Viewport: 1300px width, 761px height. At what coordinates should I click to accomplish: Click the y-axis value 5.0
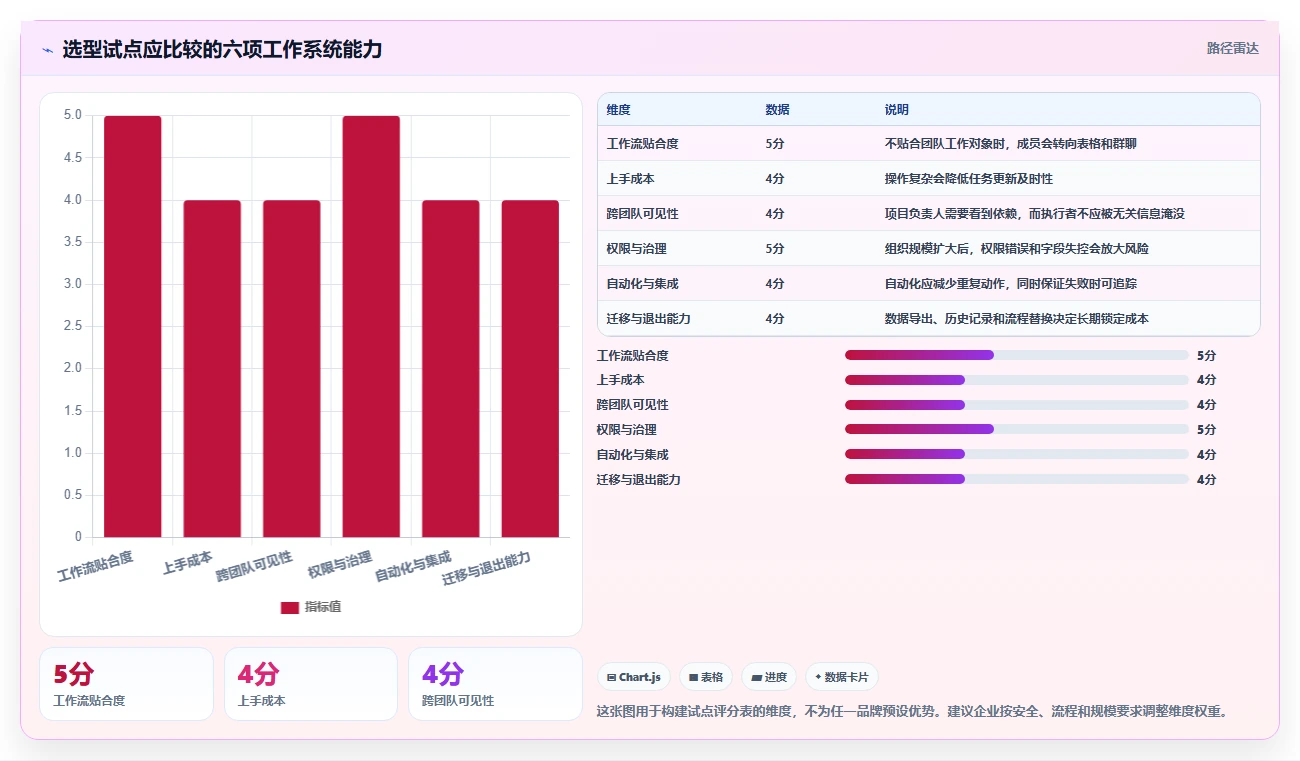click(73, 115)
